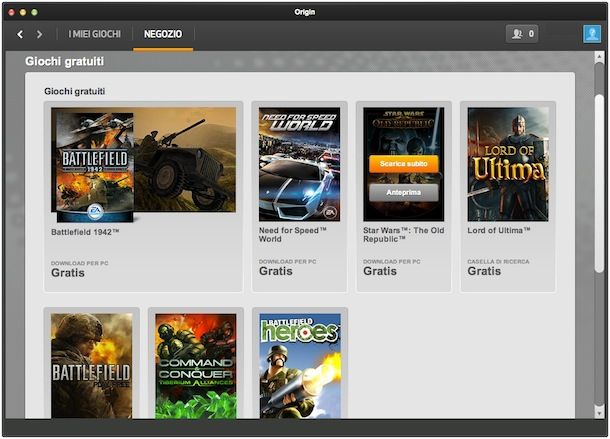Screen dimensions: 610x439
Task: Open the user profile avatar
Action: tap(592, 34)
